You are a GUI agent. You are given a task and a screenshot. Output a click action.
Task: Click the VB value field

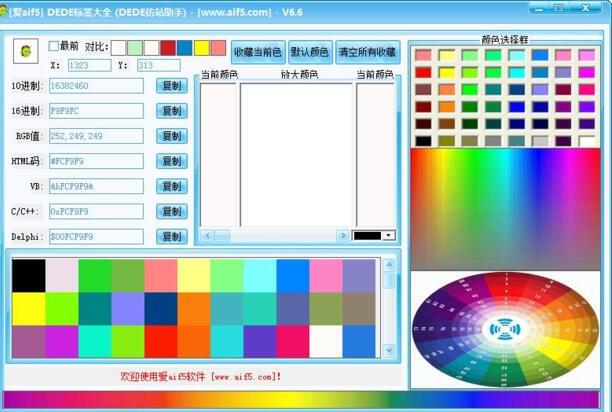click(x=96, y=186)
